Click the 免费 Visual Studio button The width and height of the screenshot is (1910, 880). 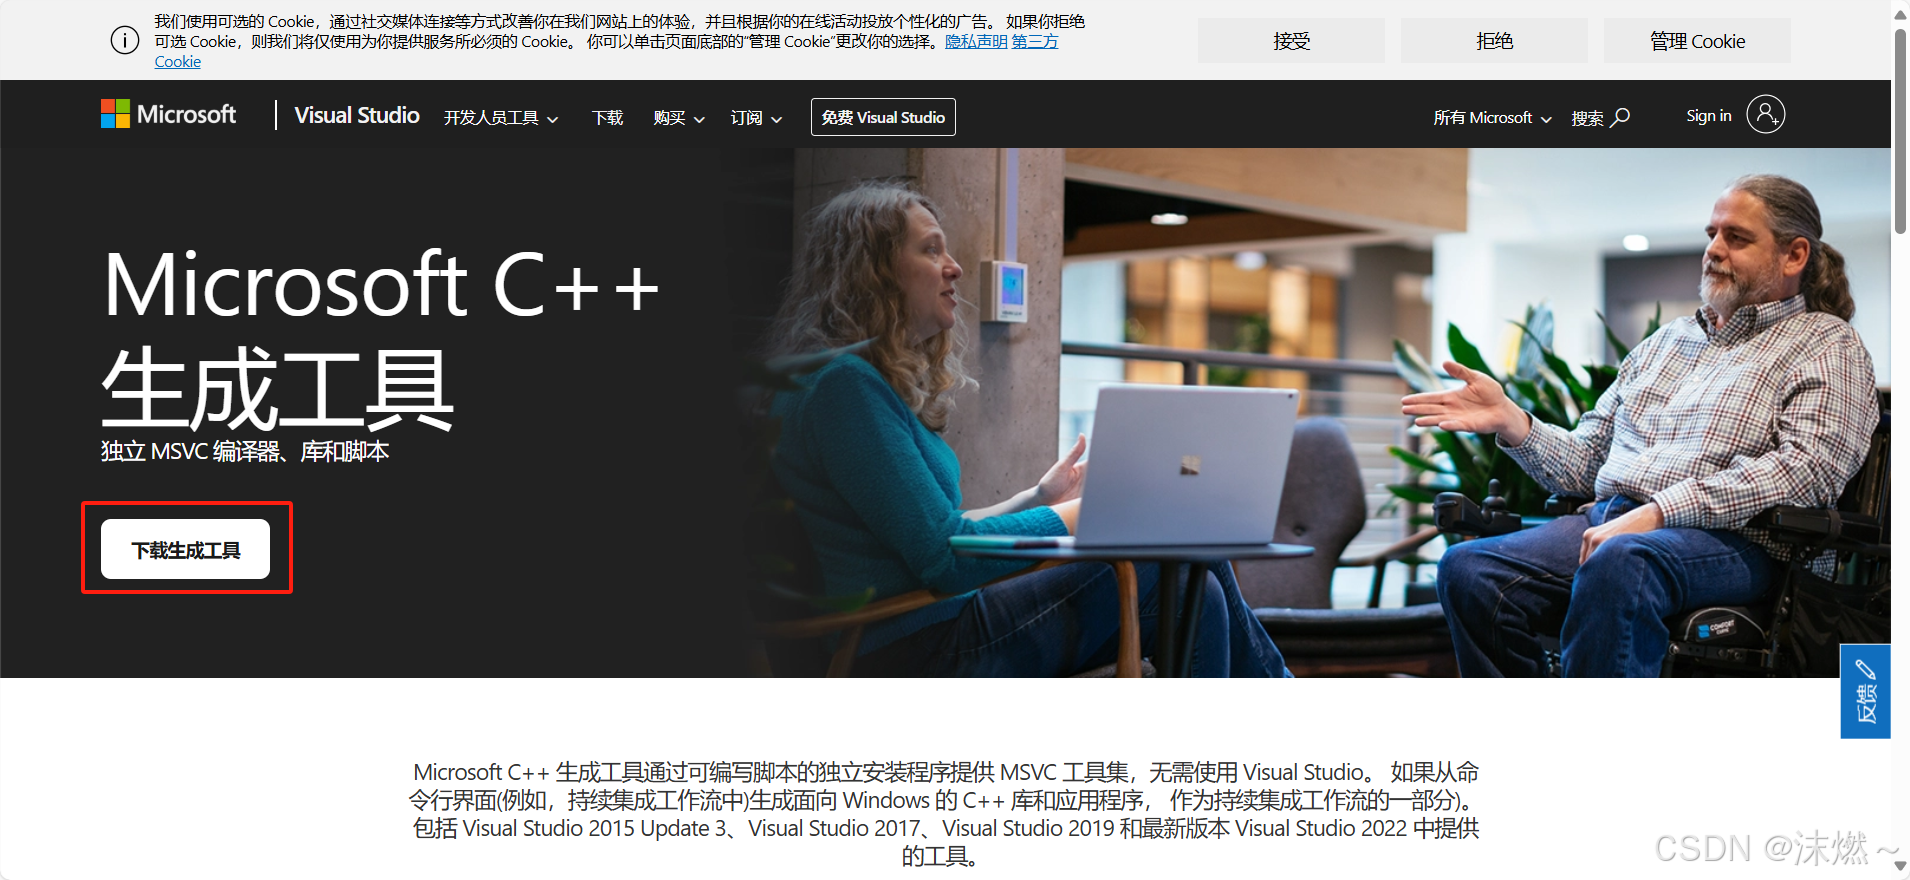tap(883, 117)
